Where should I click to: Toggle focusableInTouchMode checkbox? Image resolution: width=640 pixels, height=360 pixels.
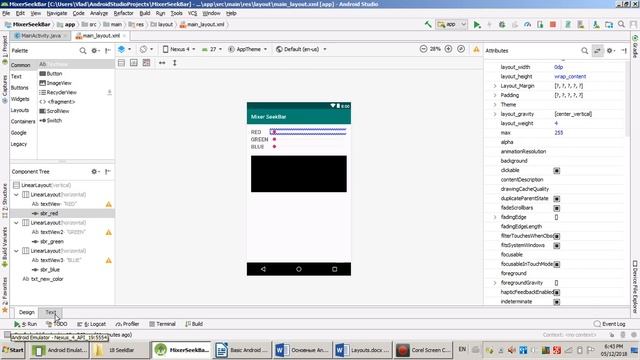556,264
